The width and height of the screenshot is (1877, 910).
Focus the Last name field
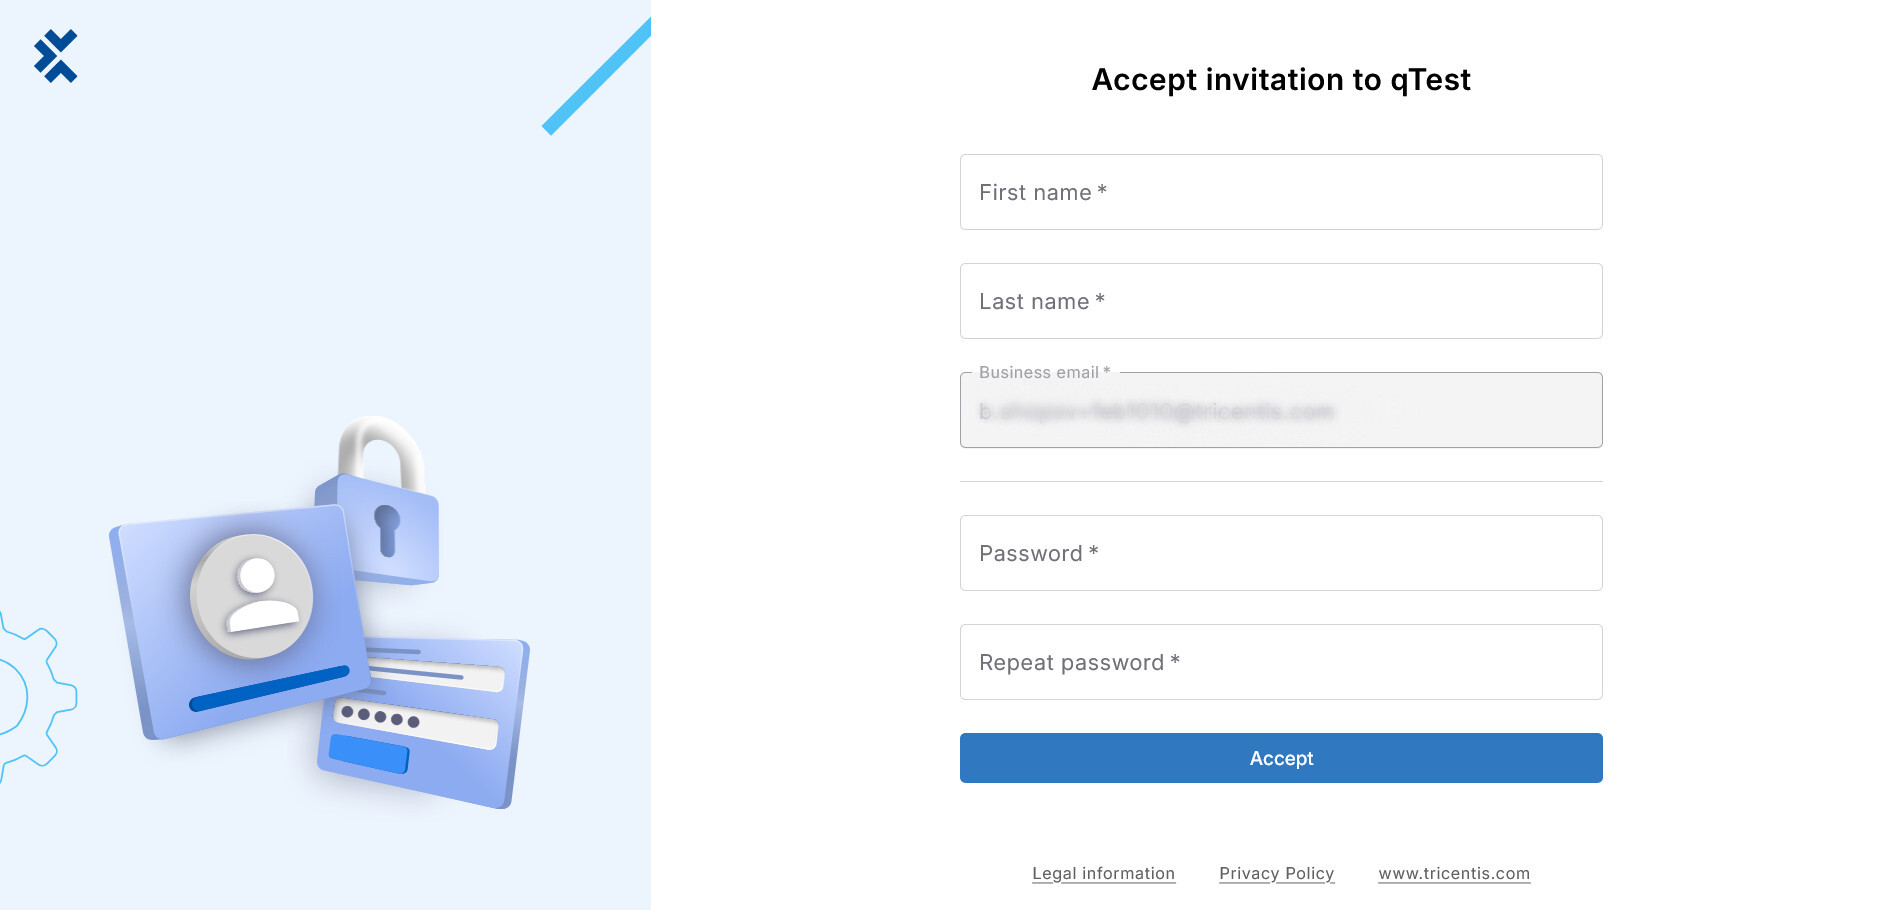coord(1280,301)
